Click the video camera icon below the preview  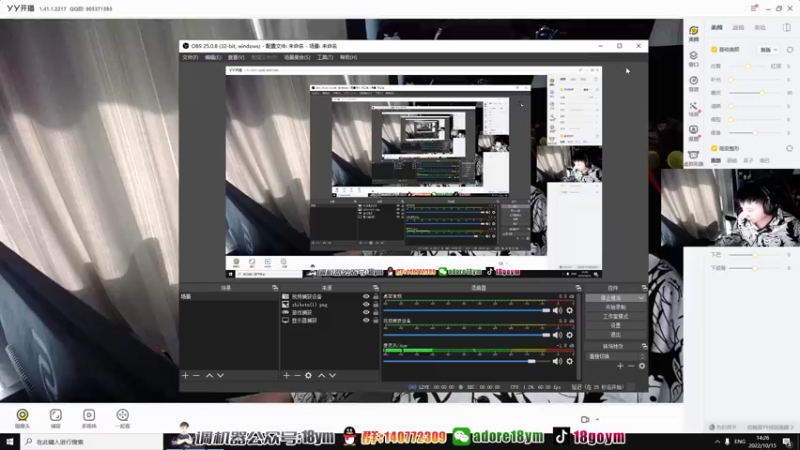(585, 419)
